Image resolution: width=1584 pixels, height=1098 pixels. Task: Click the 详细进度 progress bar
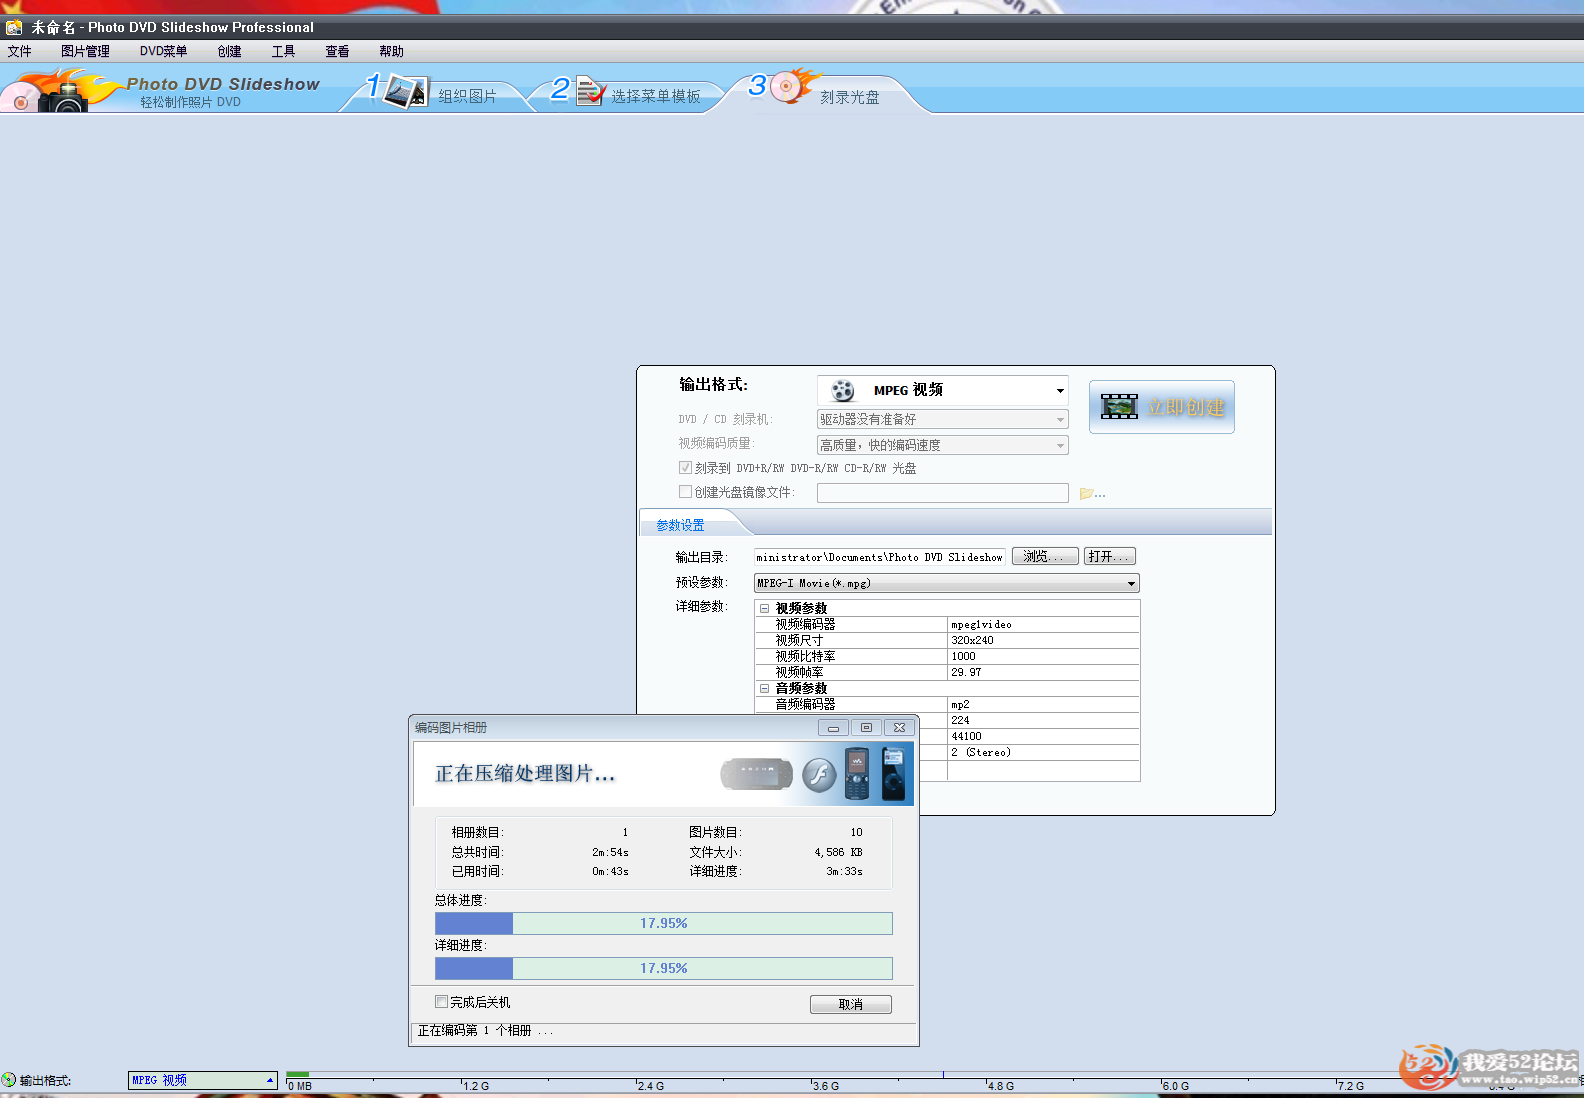[664, 968]
